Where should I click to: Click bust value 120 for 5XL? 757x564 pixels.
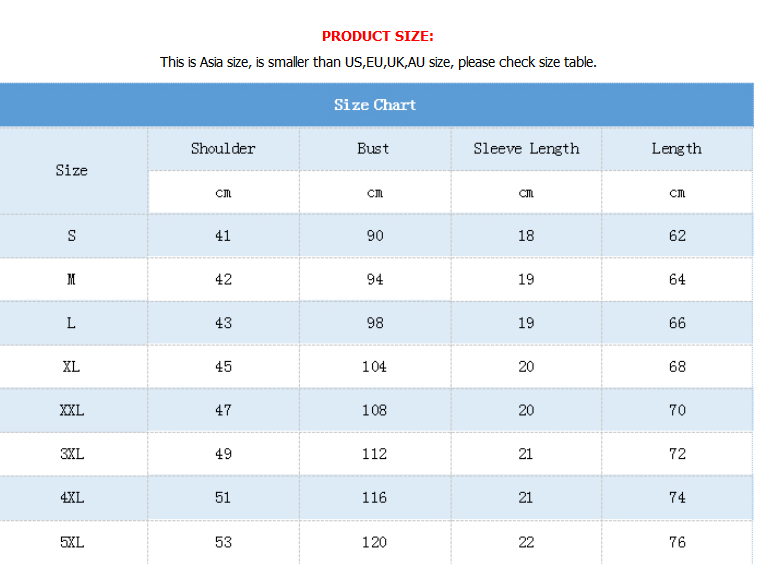[x=375, y=542]
